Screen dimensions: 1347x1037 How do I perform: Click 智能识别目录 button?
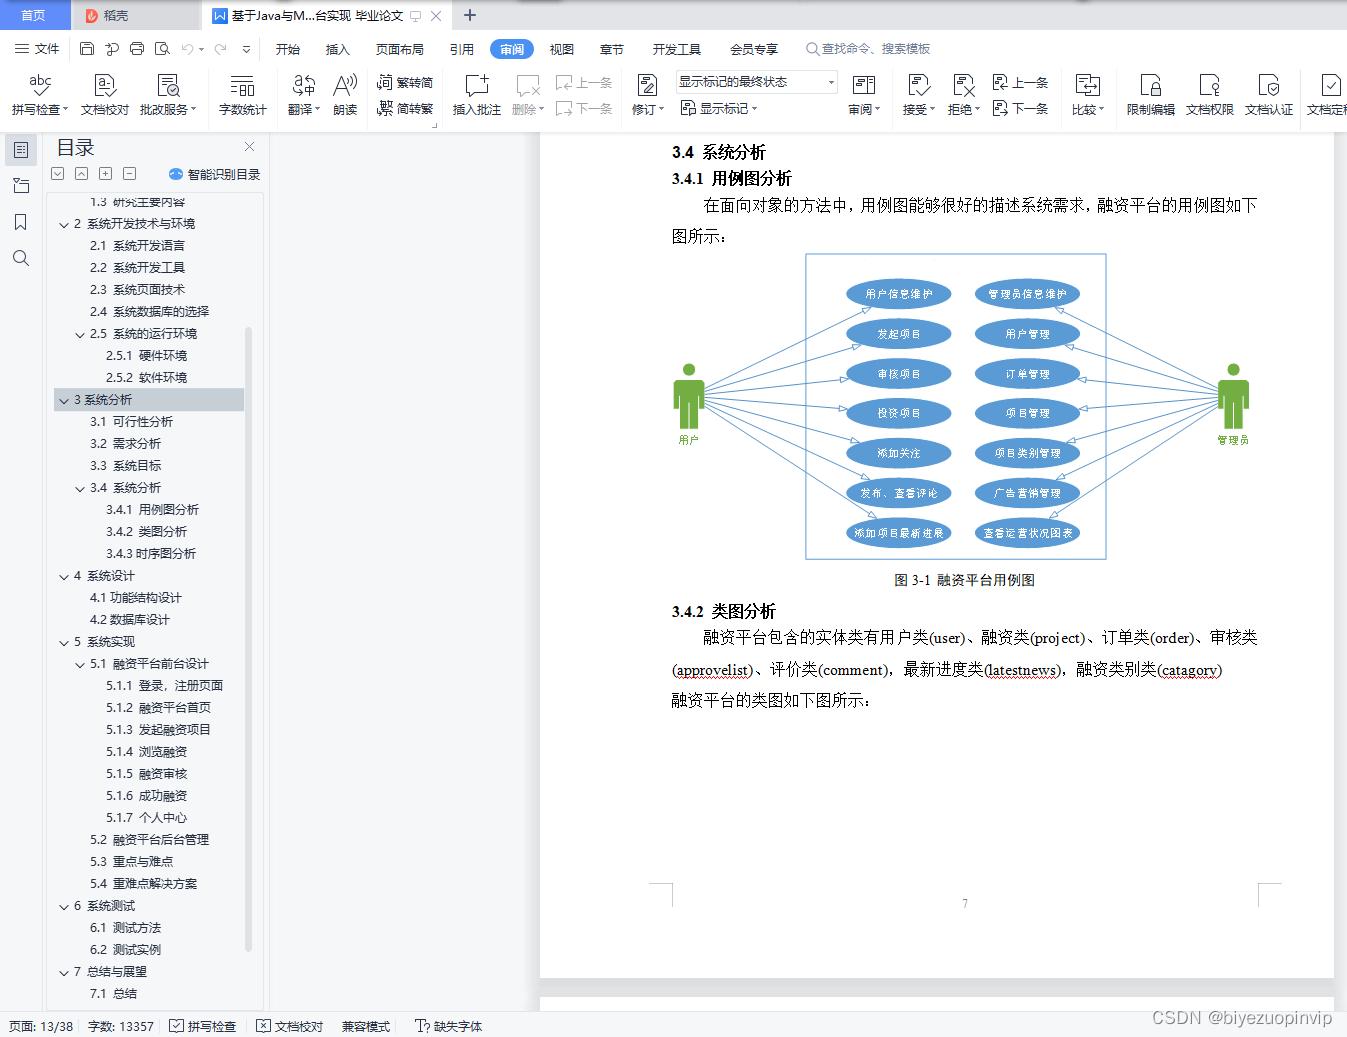(215, 174)
